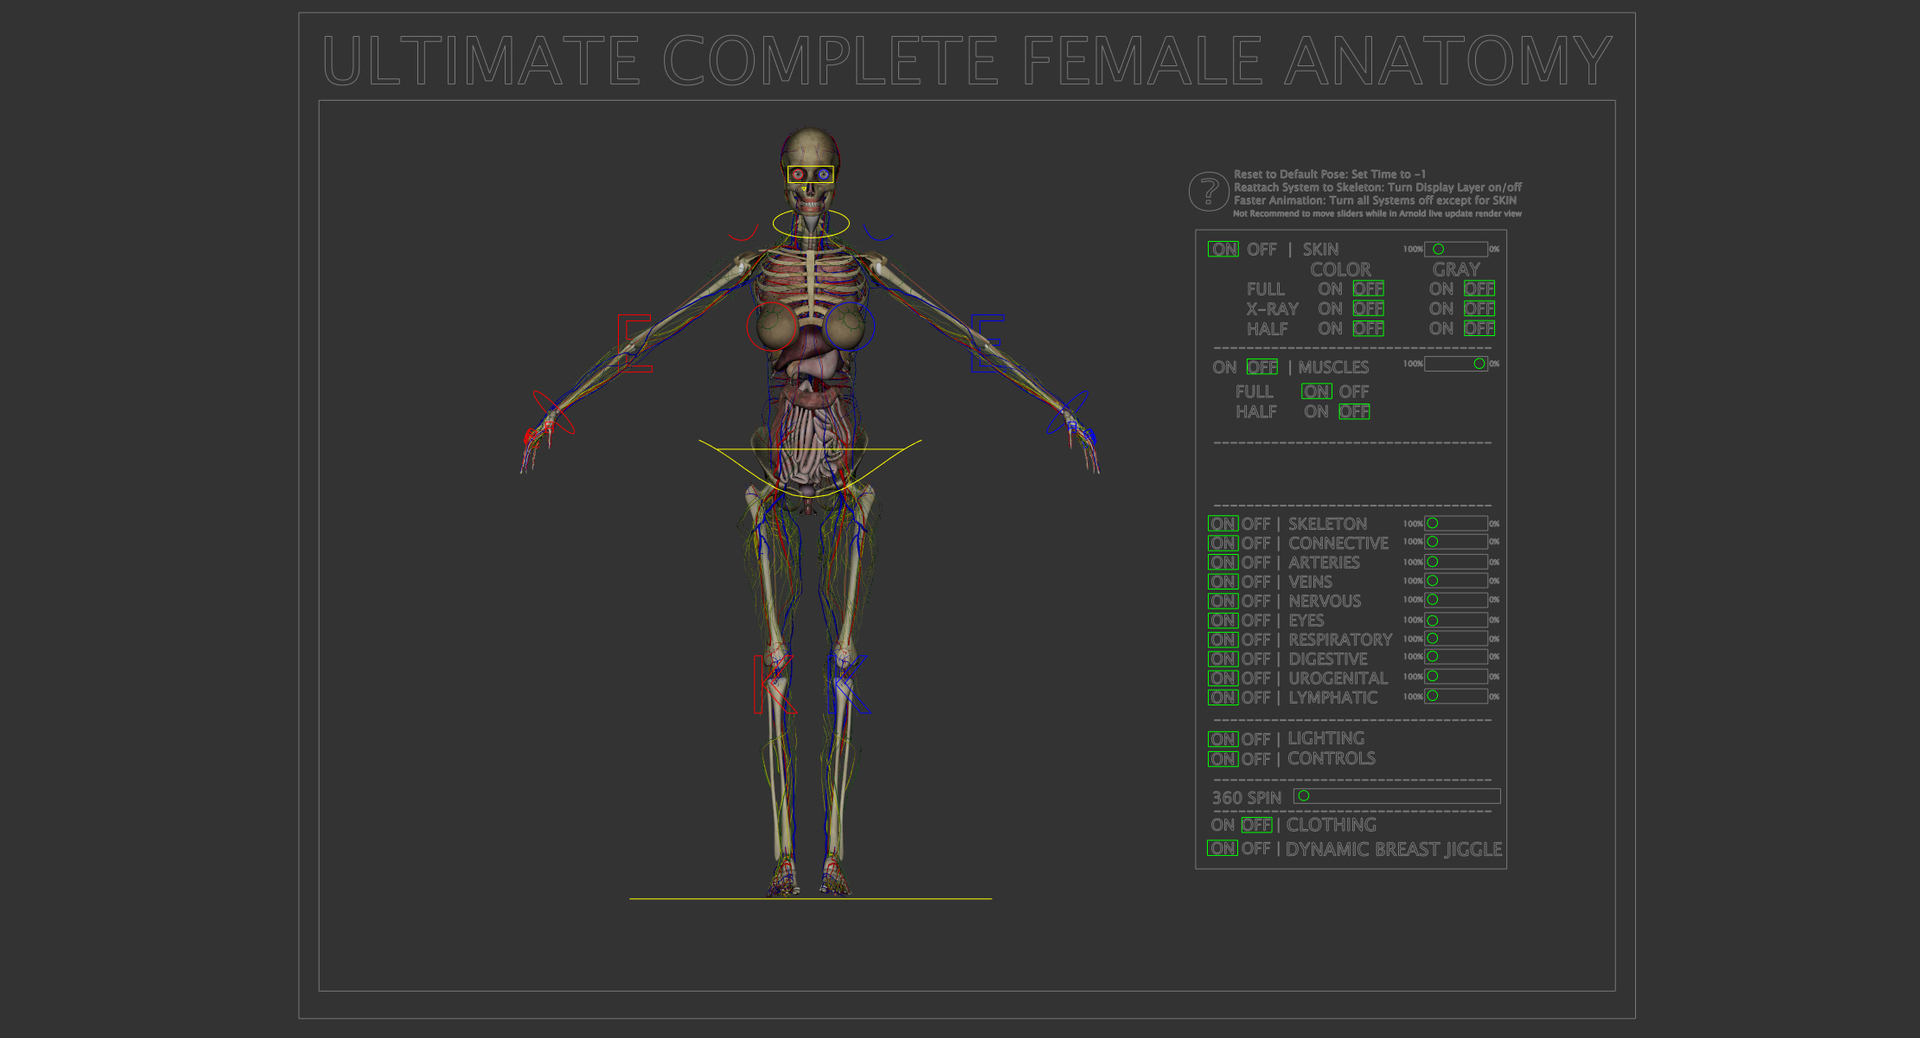Turn LIGHTING off
This screenshot has width=1920, height=1038.
(1256, 739)
